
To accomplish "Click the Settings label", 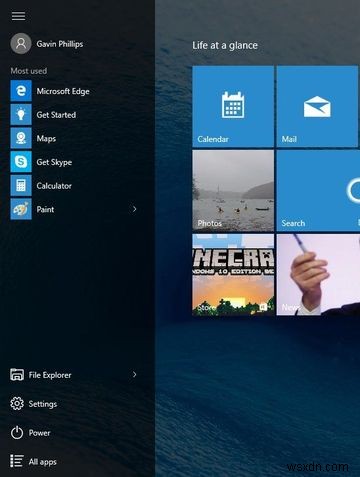I will 43,404.
